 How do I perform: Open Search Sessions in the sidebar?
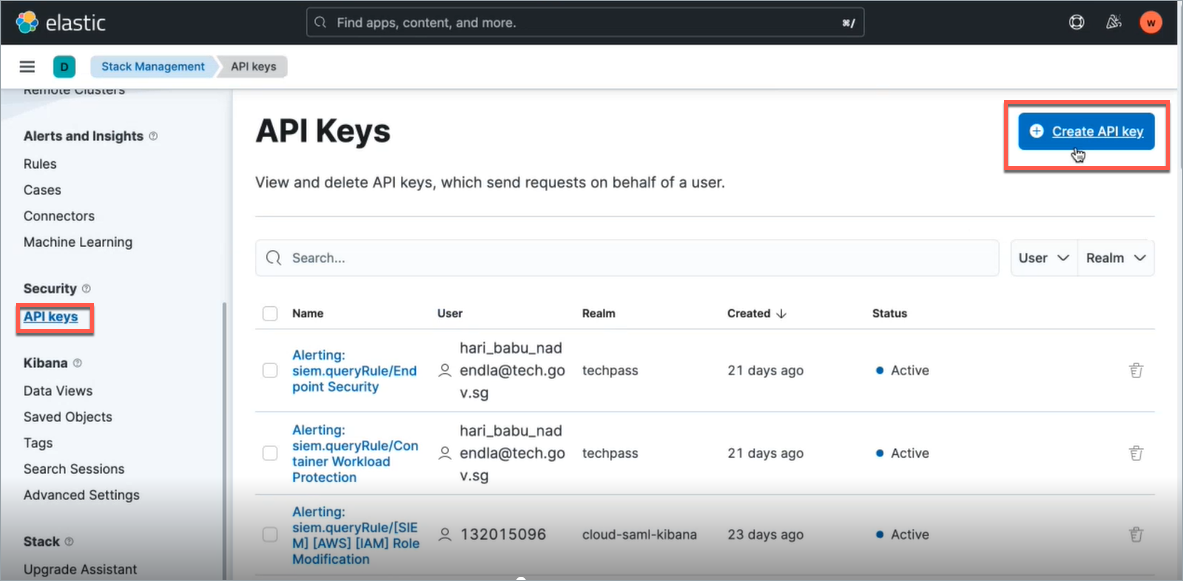pos(74,469)
